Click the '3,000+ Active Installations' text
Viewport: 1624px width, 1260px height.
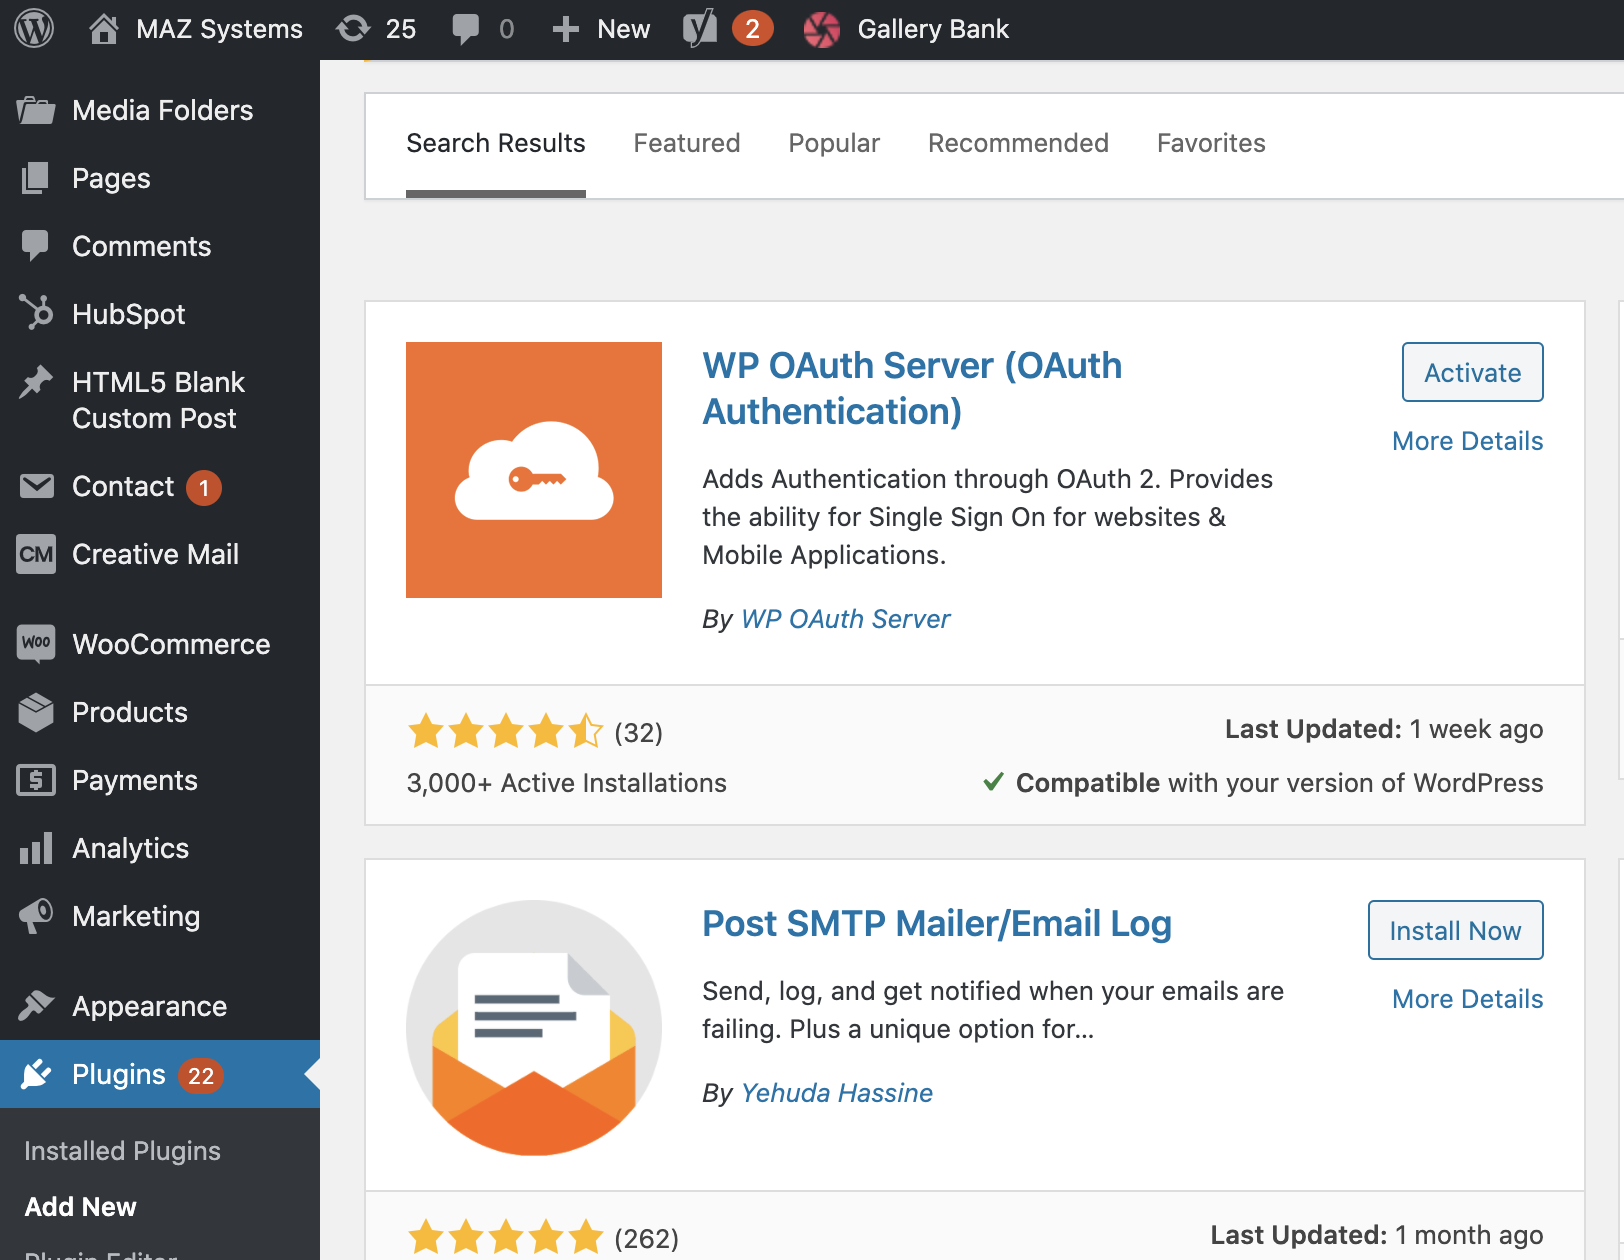coord(566,783)
